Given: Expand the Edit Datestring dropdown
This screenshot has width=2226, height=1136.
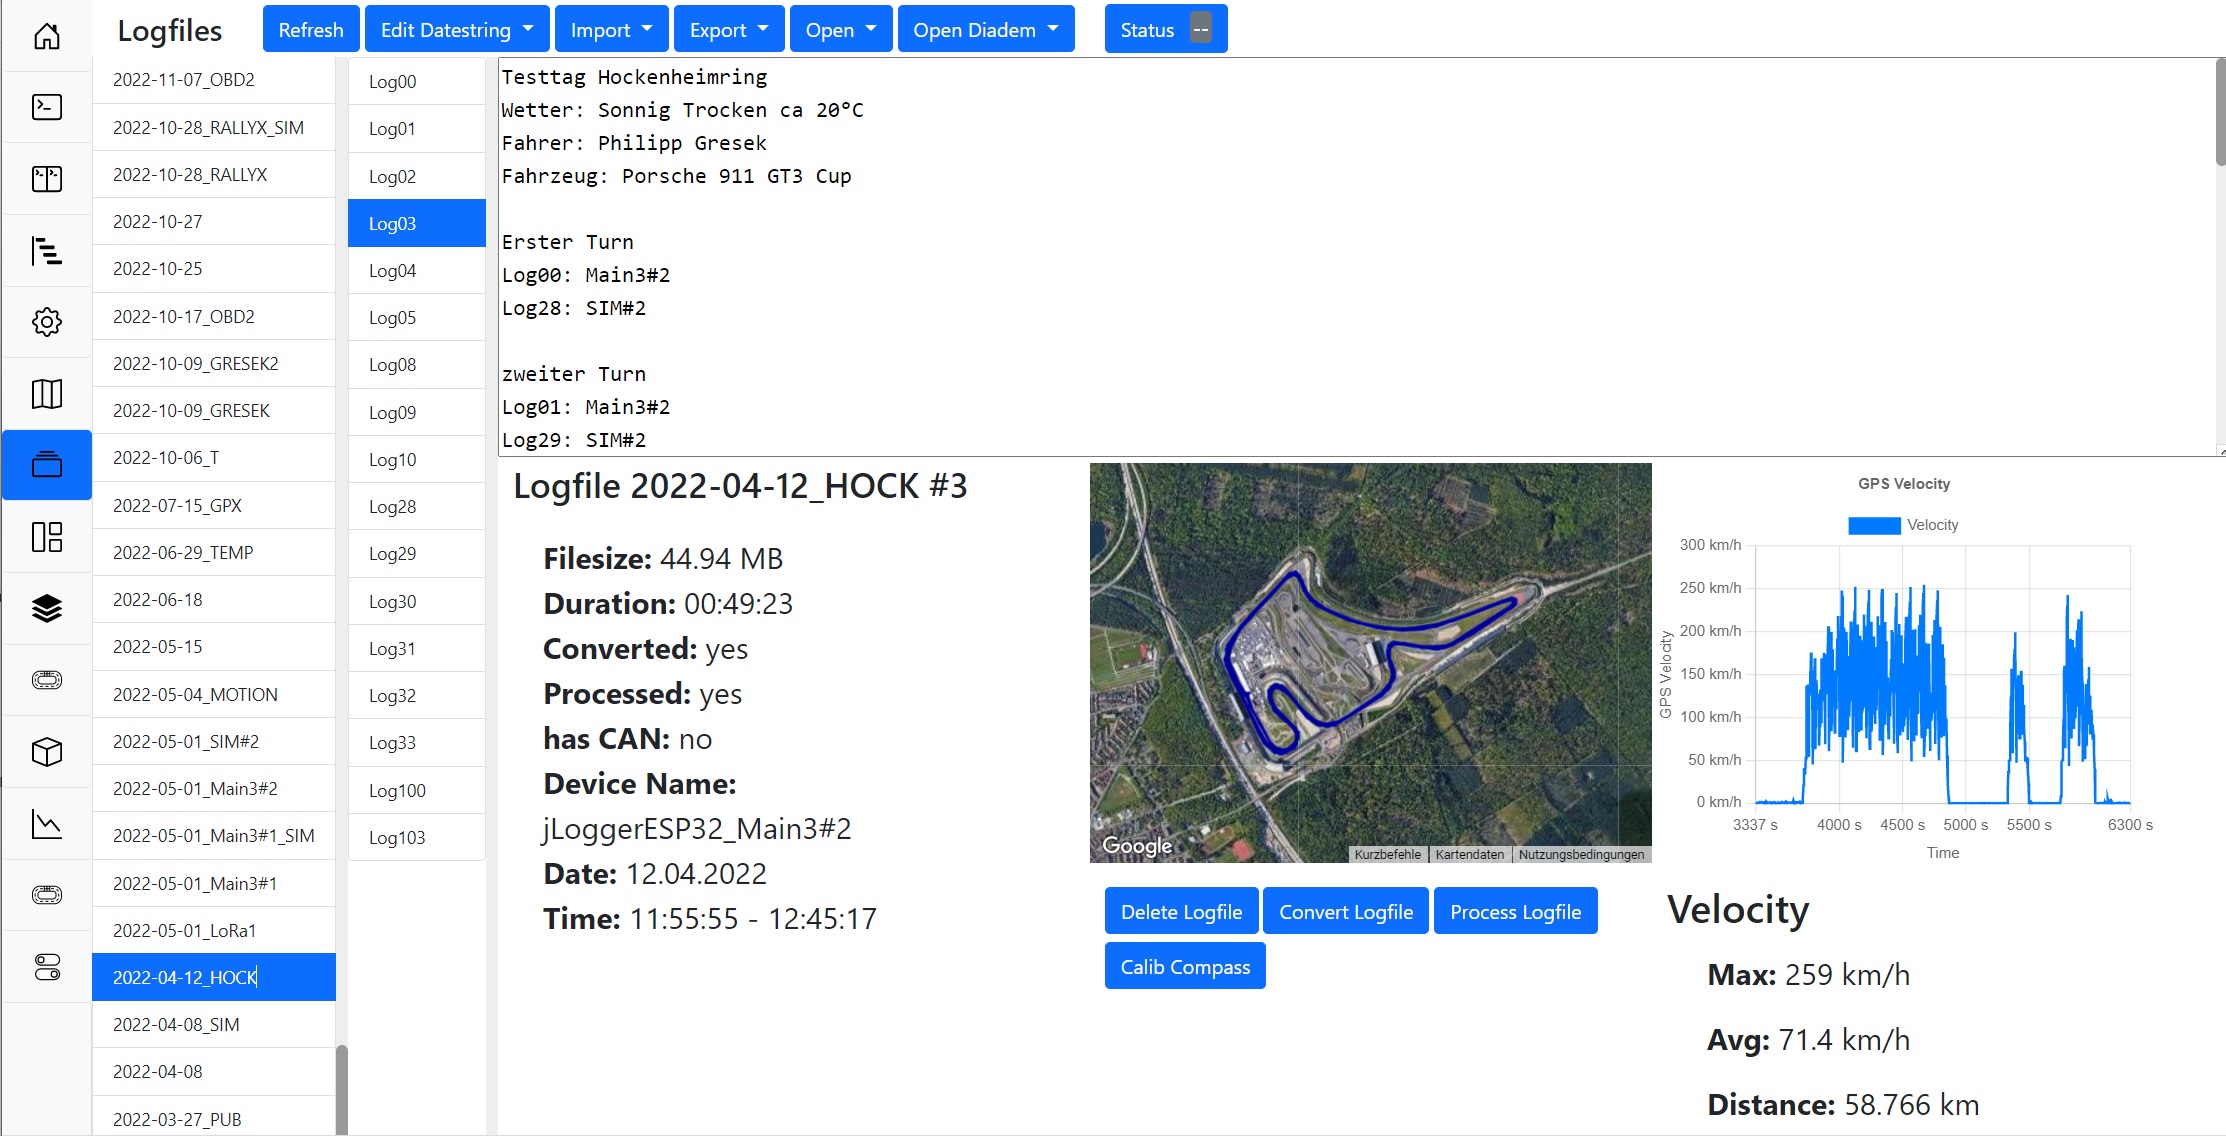Looking at the screenshot, I should 456,30.
